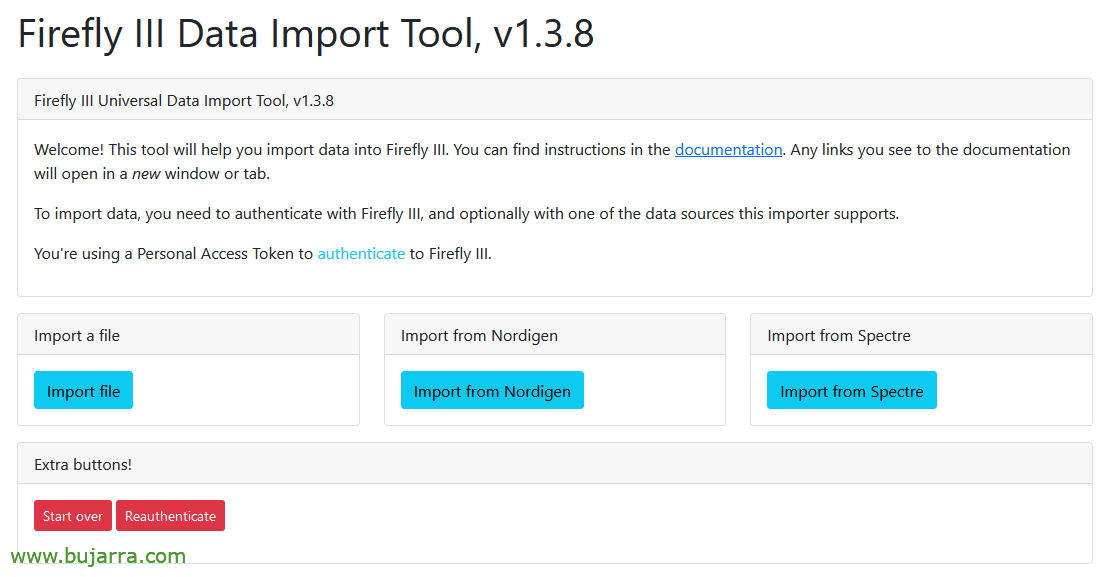
Task: Click the italic word 'new' in welcome text
Action: pyautogui.click(x=146, y=174)
